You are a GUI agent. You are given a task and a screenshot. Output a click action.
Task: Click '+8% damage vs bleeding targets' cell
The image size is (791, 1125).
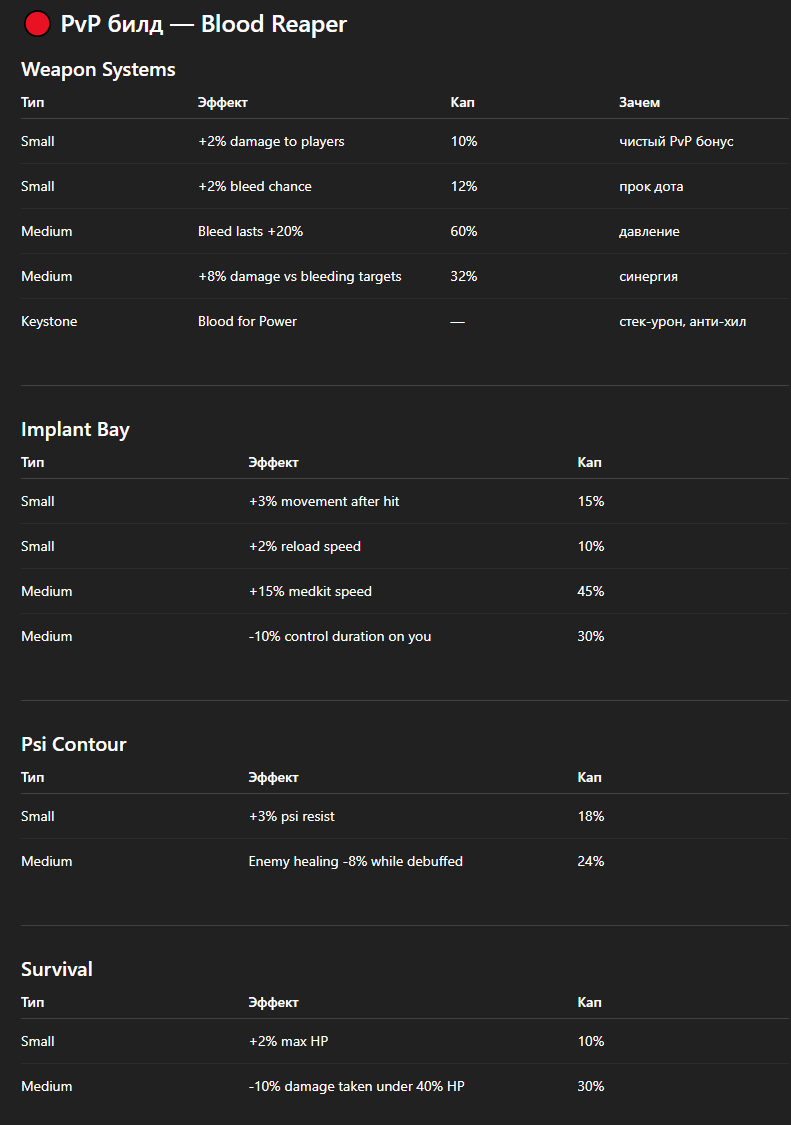tap(300, 276)
